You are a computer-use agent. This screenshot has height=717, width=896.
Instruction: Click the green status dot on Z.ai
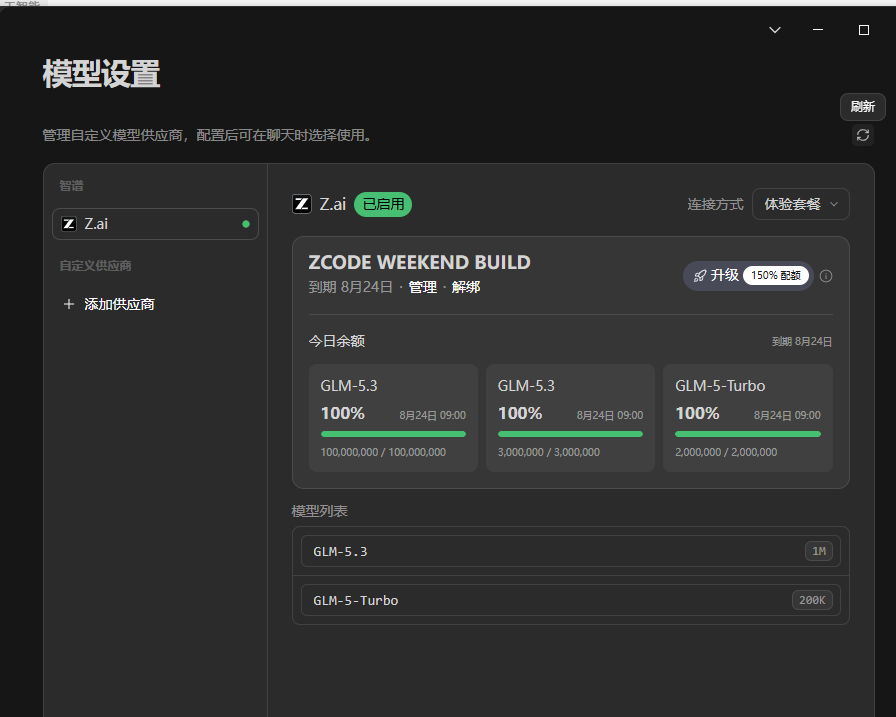246,224
